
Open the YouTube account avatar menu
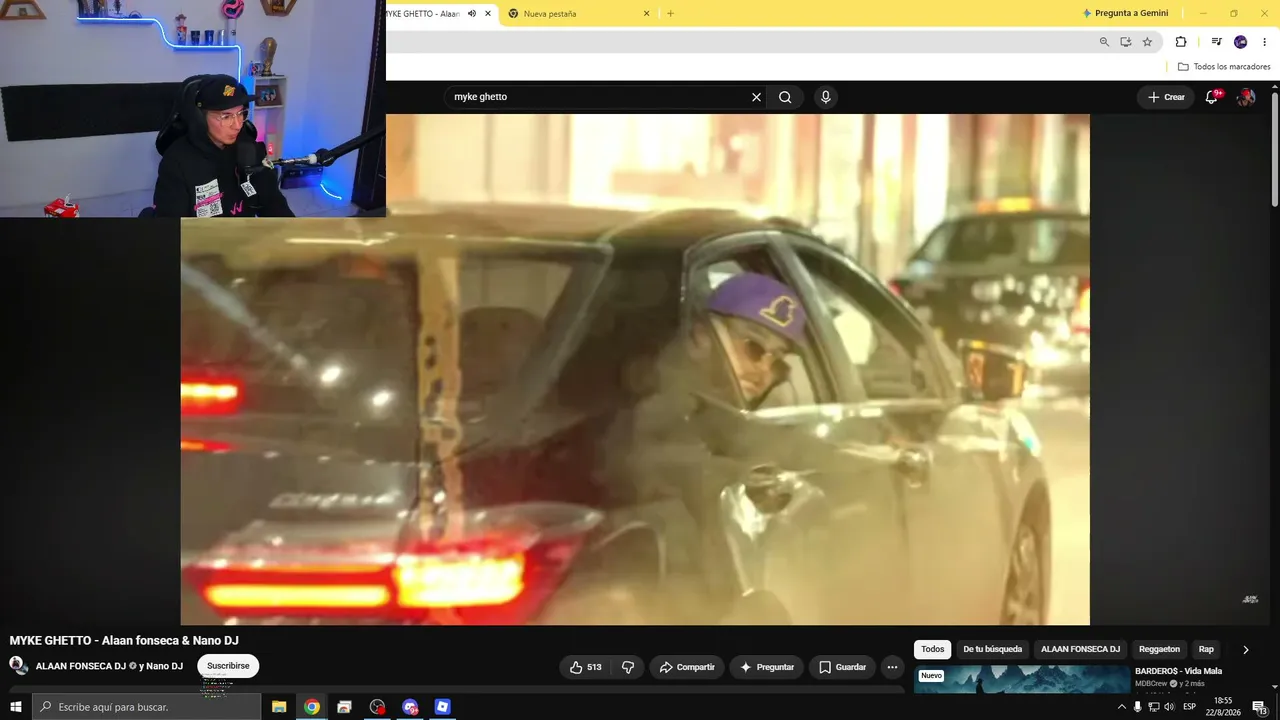1246,97
